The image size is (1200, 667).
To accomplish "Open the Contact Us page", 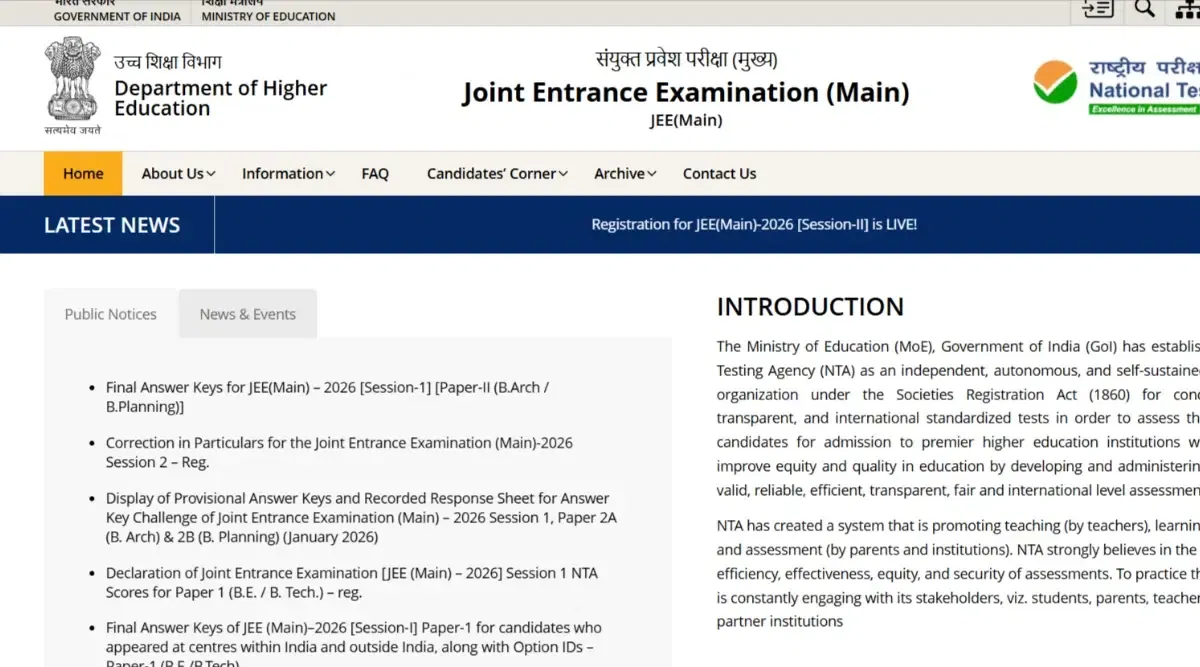I will [719, 174].
